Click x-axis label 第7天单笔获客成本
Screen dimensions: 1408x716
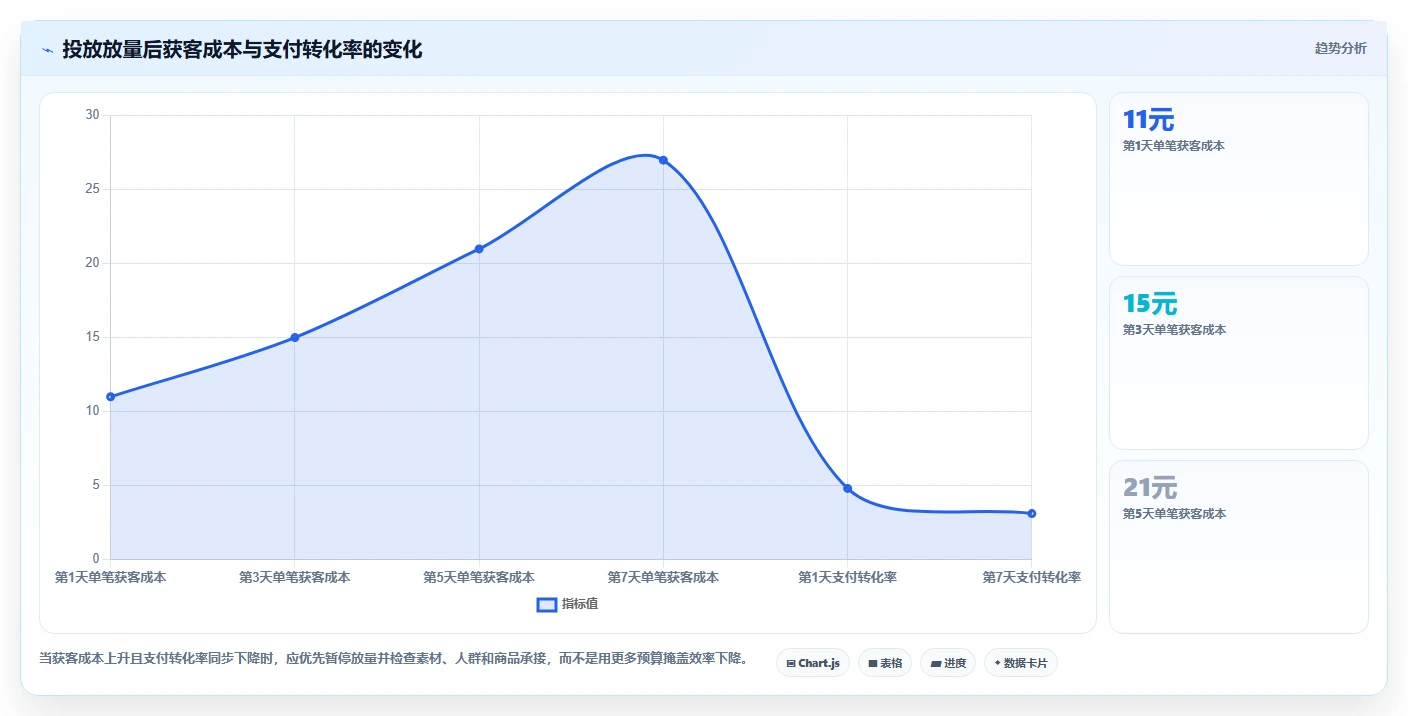click(x=663, y=577)
